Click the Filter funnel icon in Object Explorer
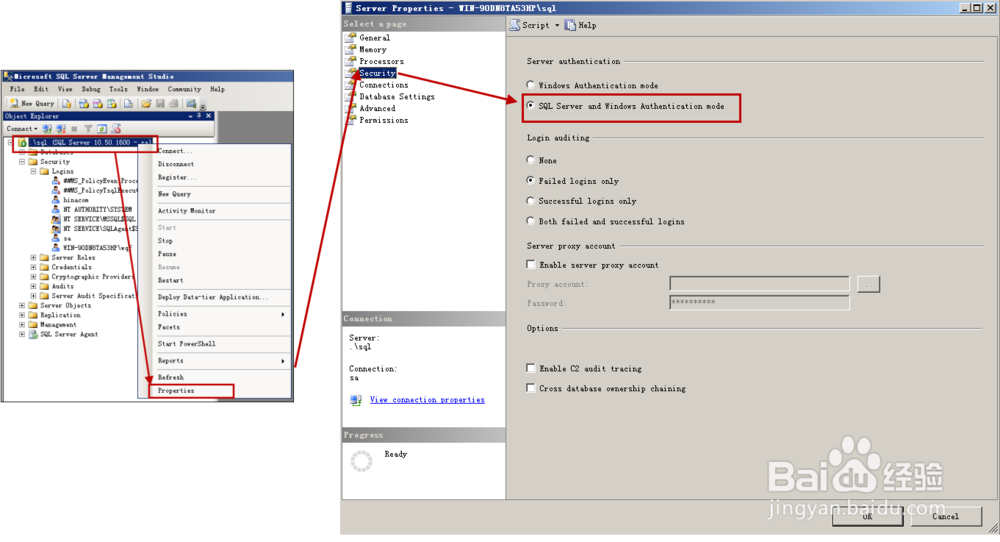The height and width of the screenshot is (542, 1000). [x=88, y=129]
